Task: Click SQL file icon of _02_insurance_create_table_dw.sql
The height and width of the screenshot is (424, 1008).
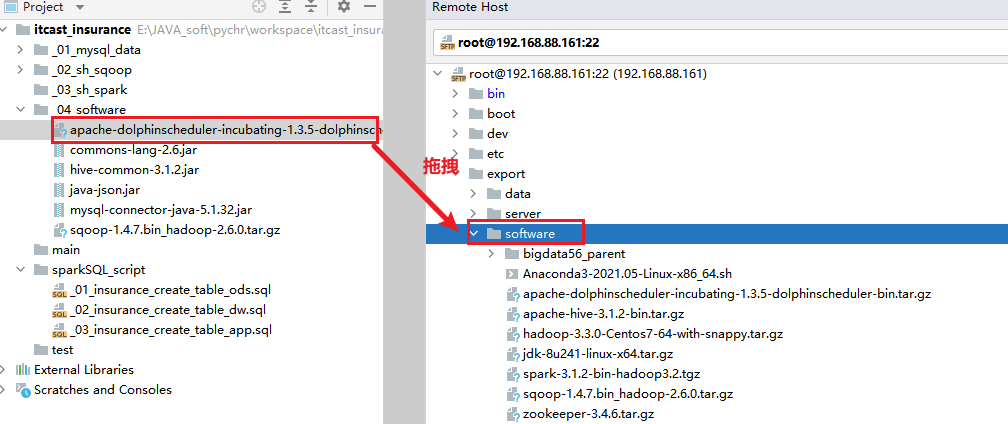Action: click(59, 310)
